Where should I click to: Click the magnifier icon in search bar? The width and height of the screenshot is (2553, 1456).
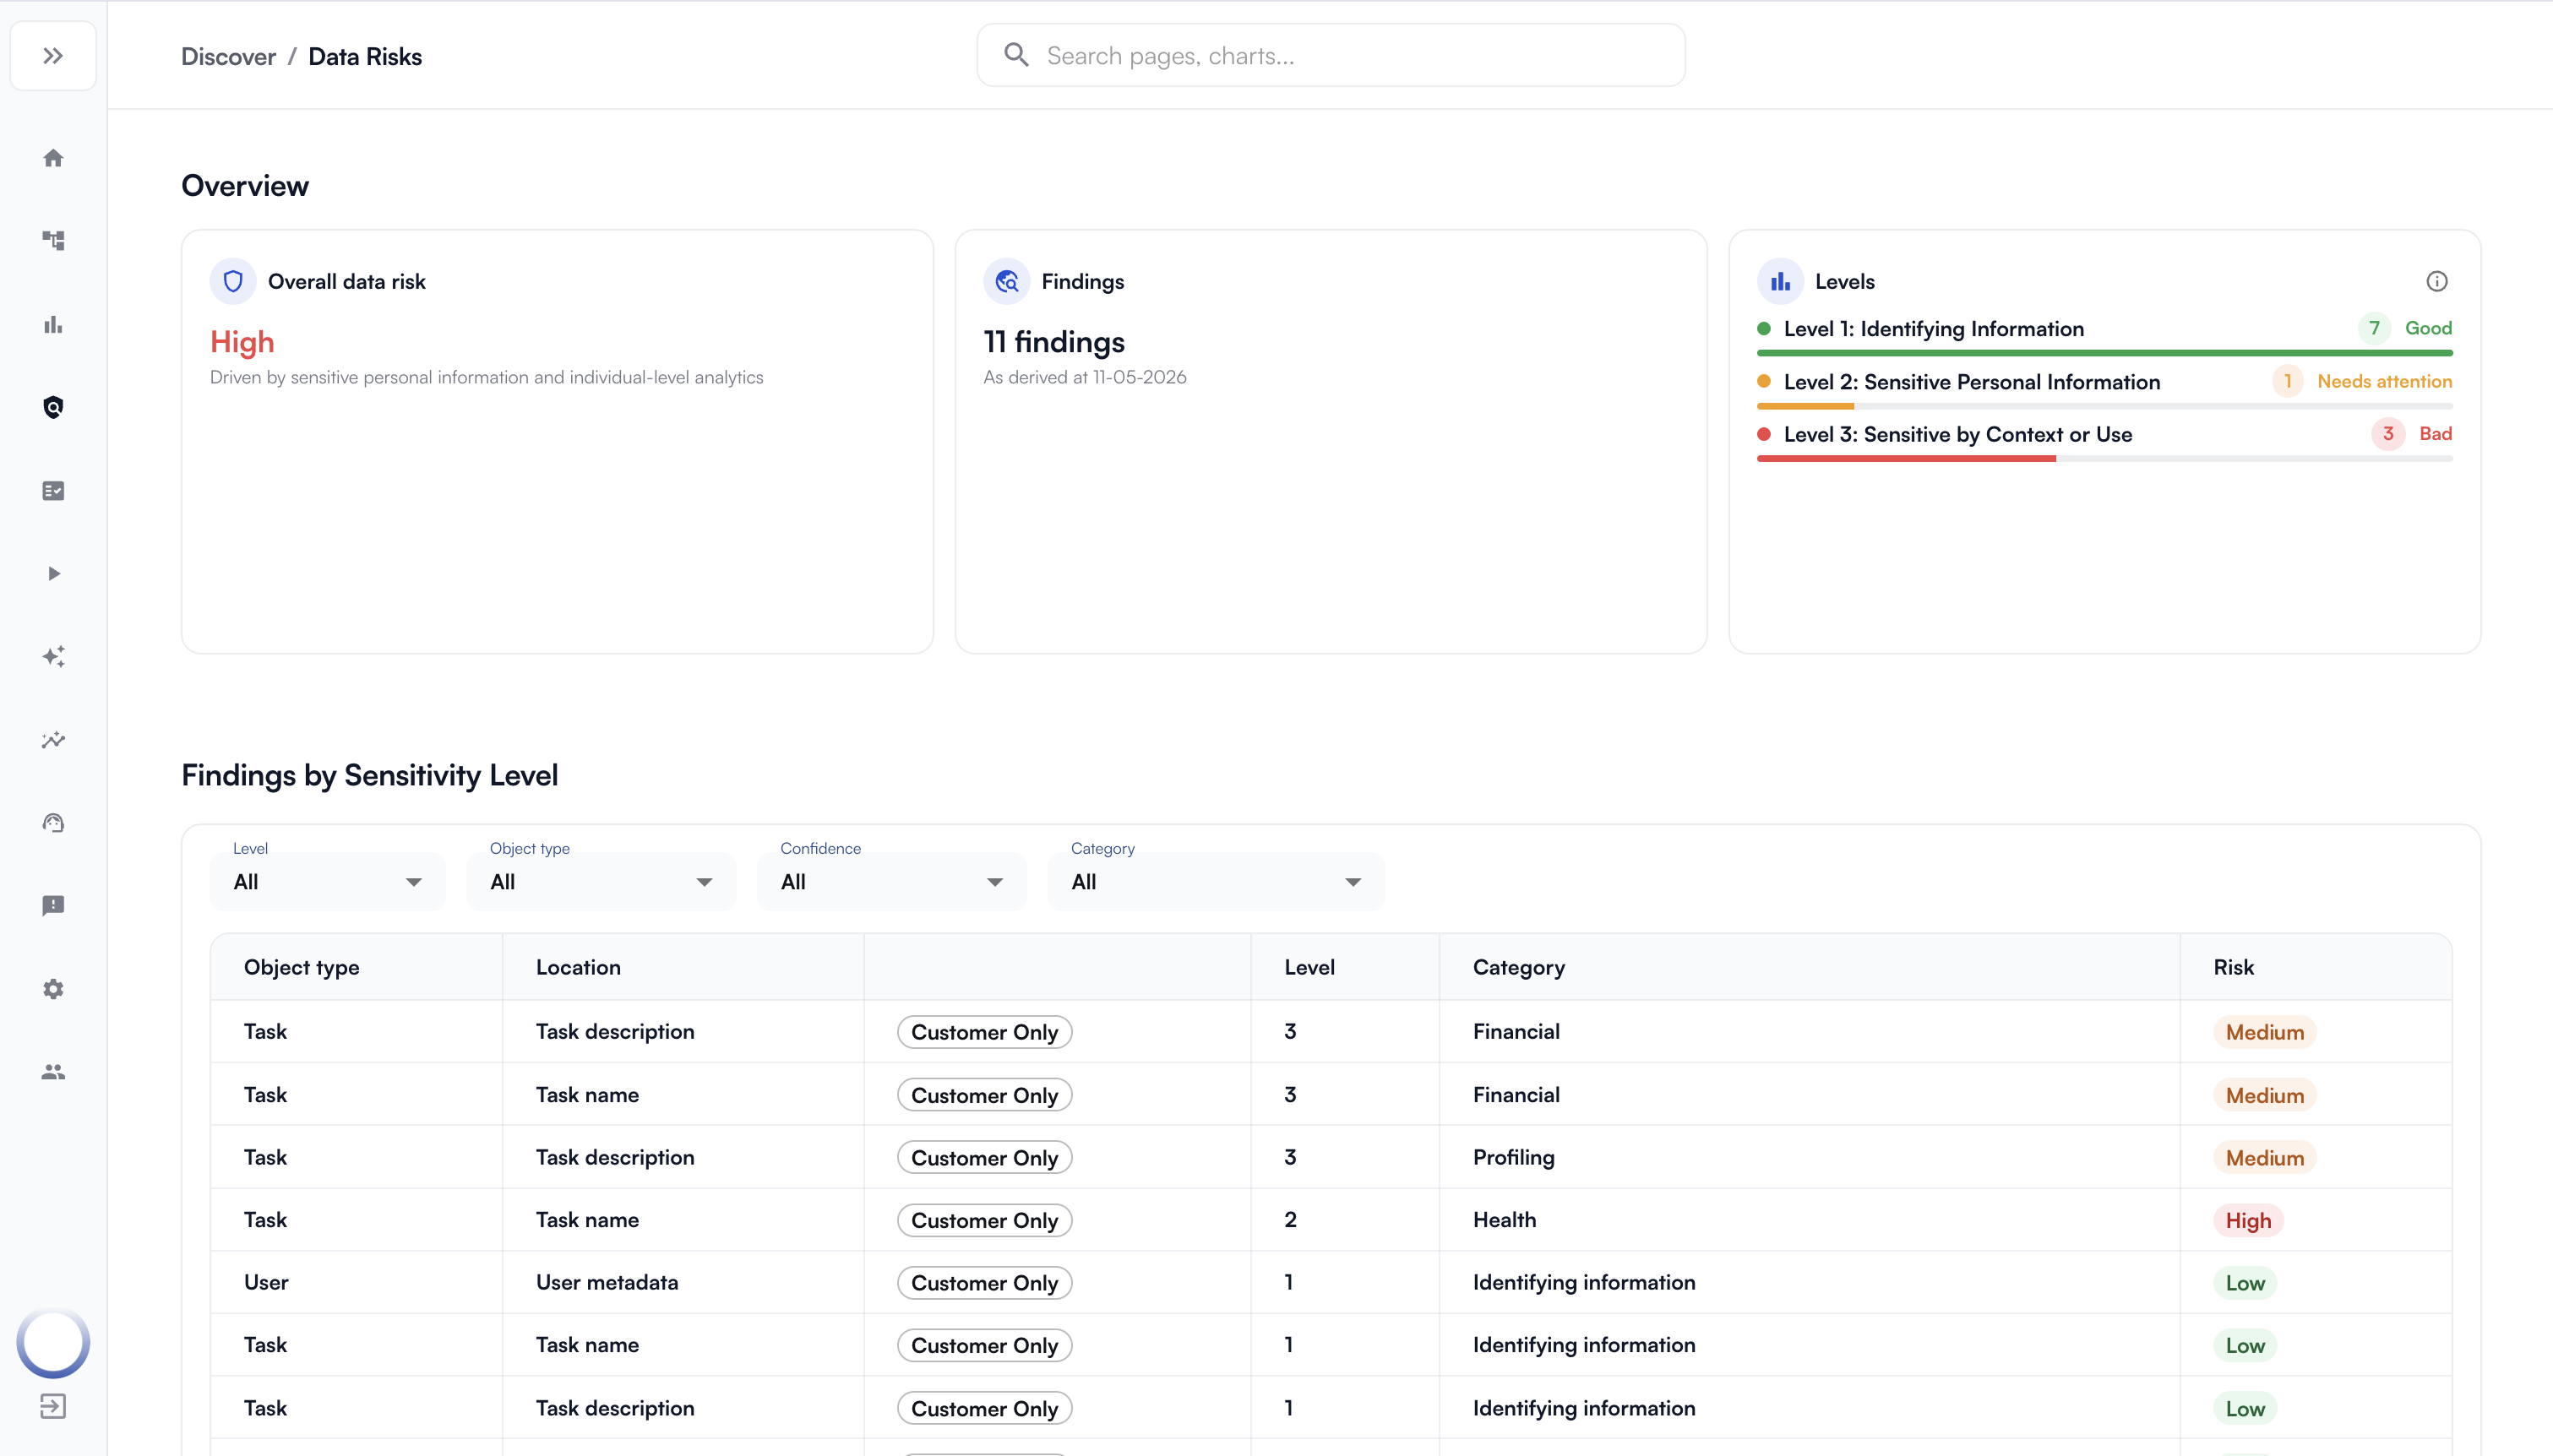pyautogui.click(x=1016, y=55)
